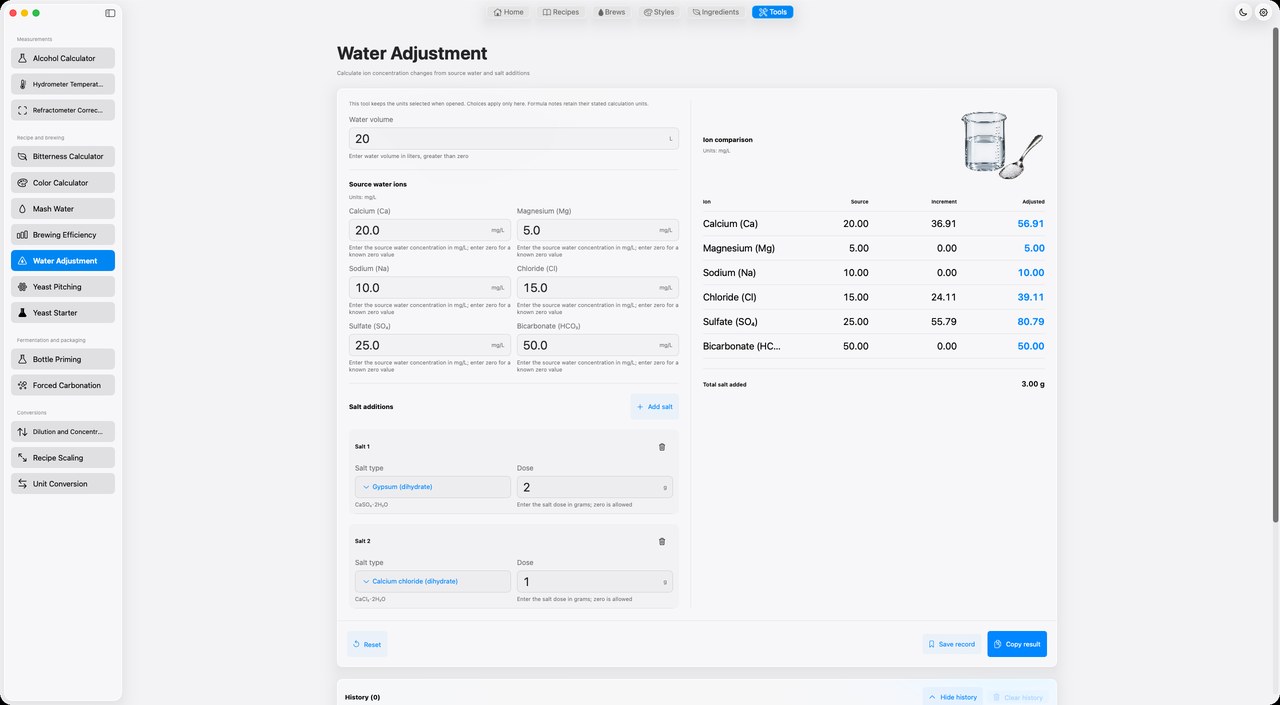Viewport: 1280px width, 705px height.
Task: Open the Hydrometer Temperature tool
Action: click(x=63, y=84)
